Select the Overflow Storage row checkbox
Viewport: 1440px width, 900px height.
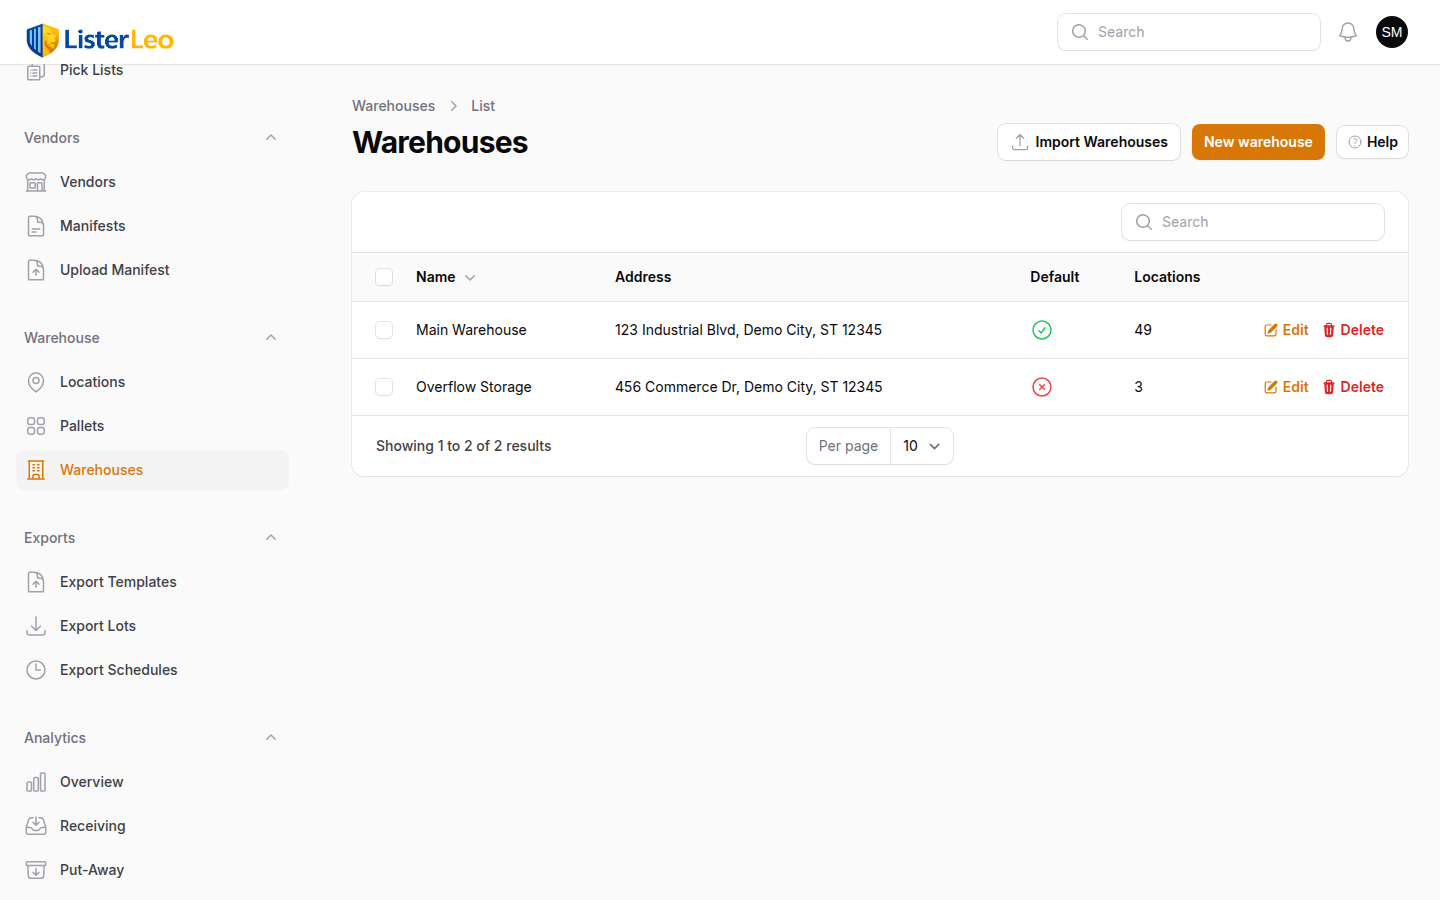point(384,387)
